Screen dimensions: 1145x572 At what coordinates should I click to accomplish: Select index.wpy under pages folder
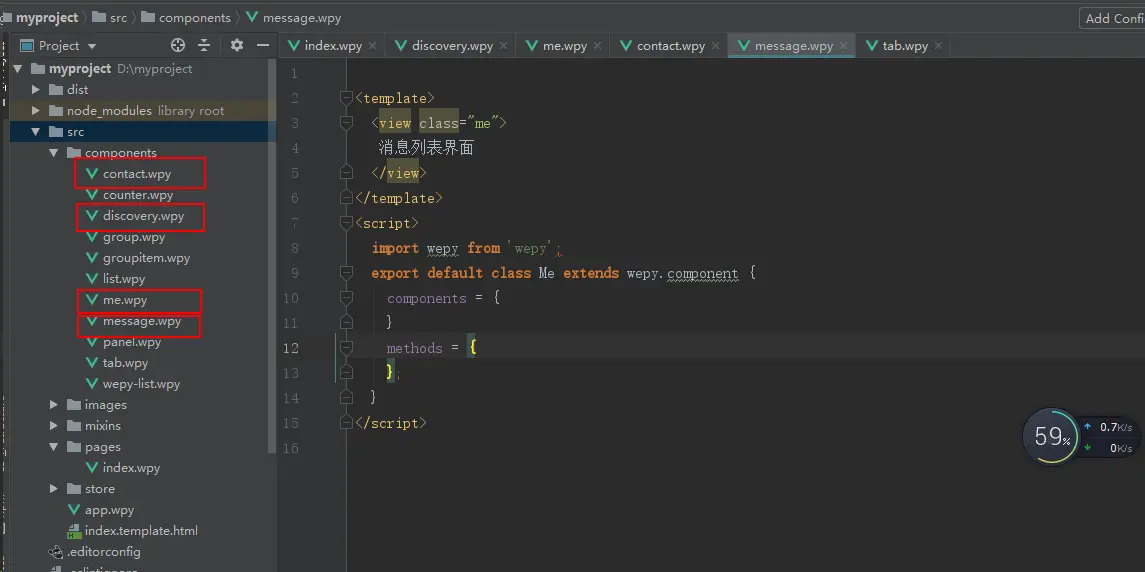click(131, 468)
